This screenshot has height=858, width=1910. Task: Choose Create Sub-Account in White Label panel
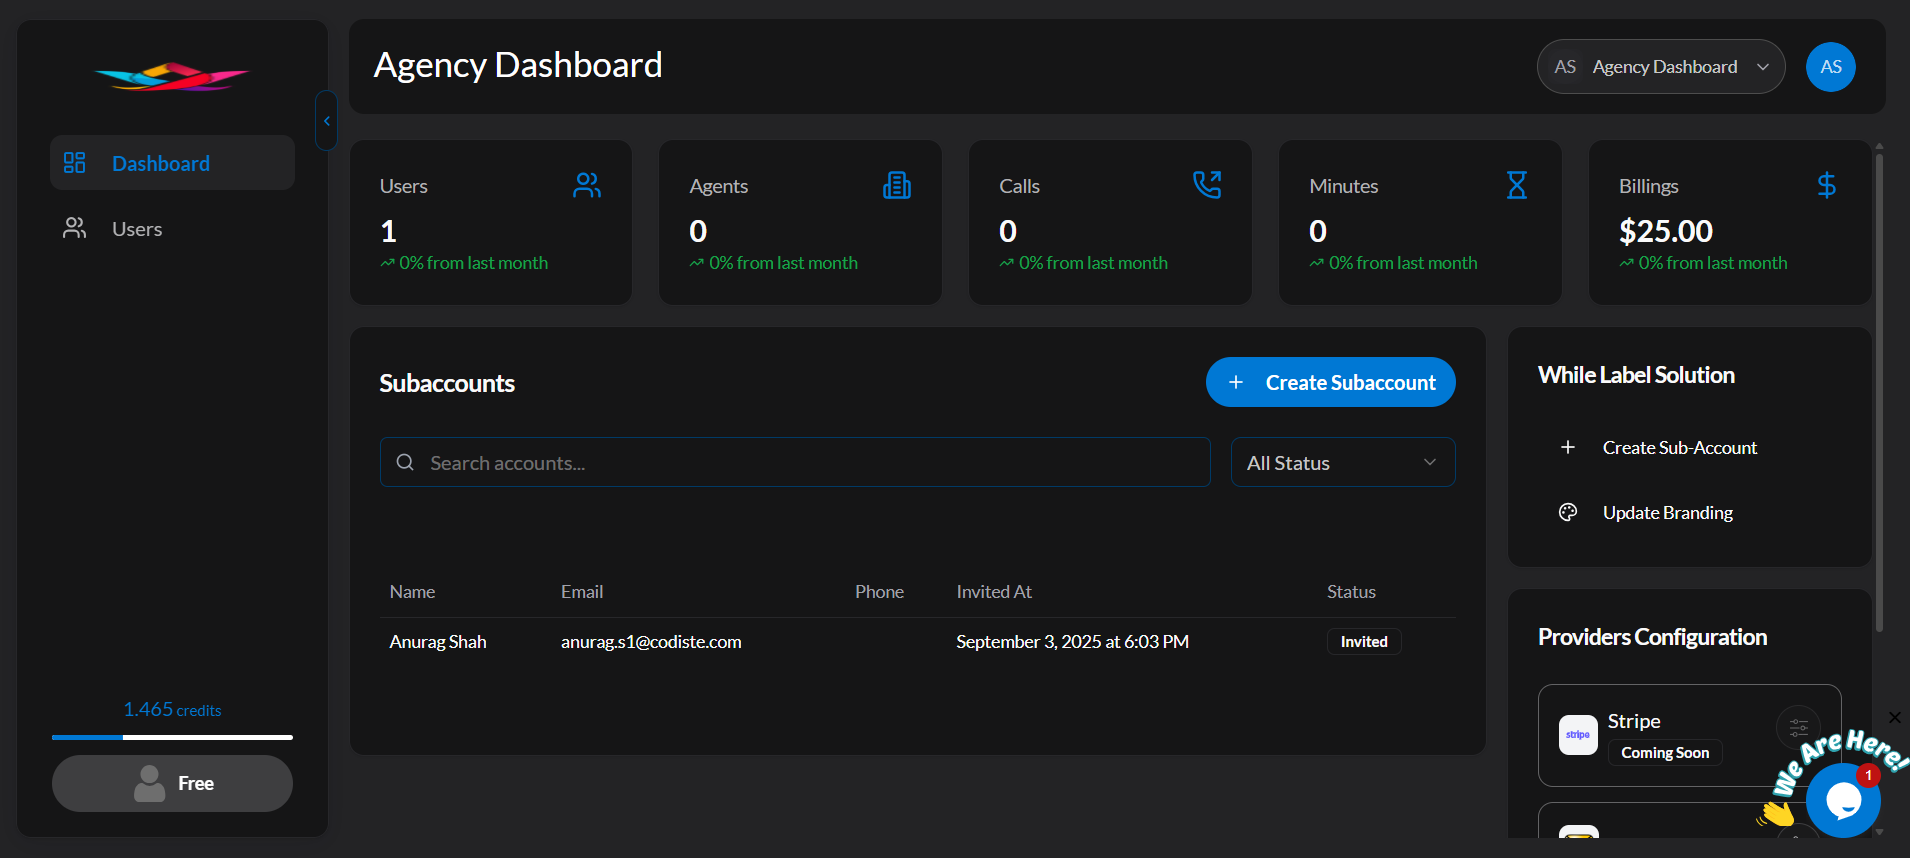point(1679,448)
